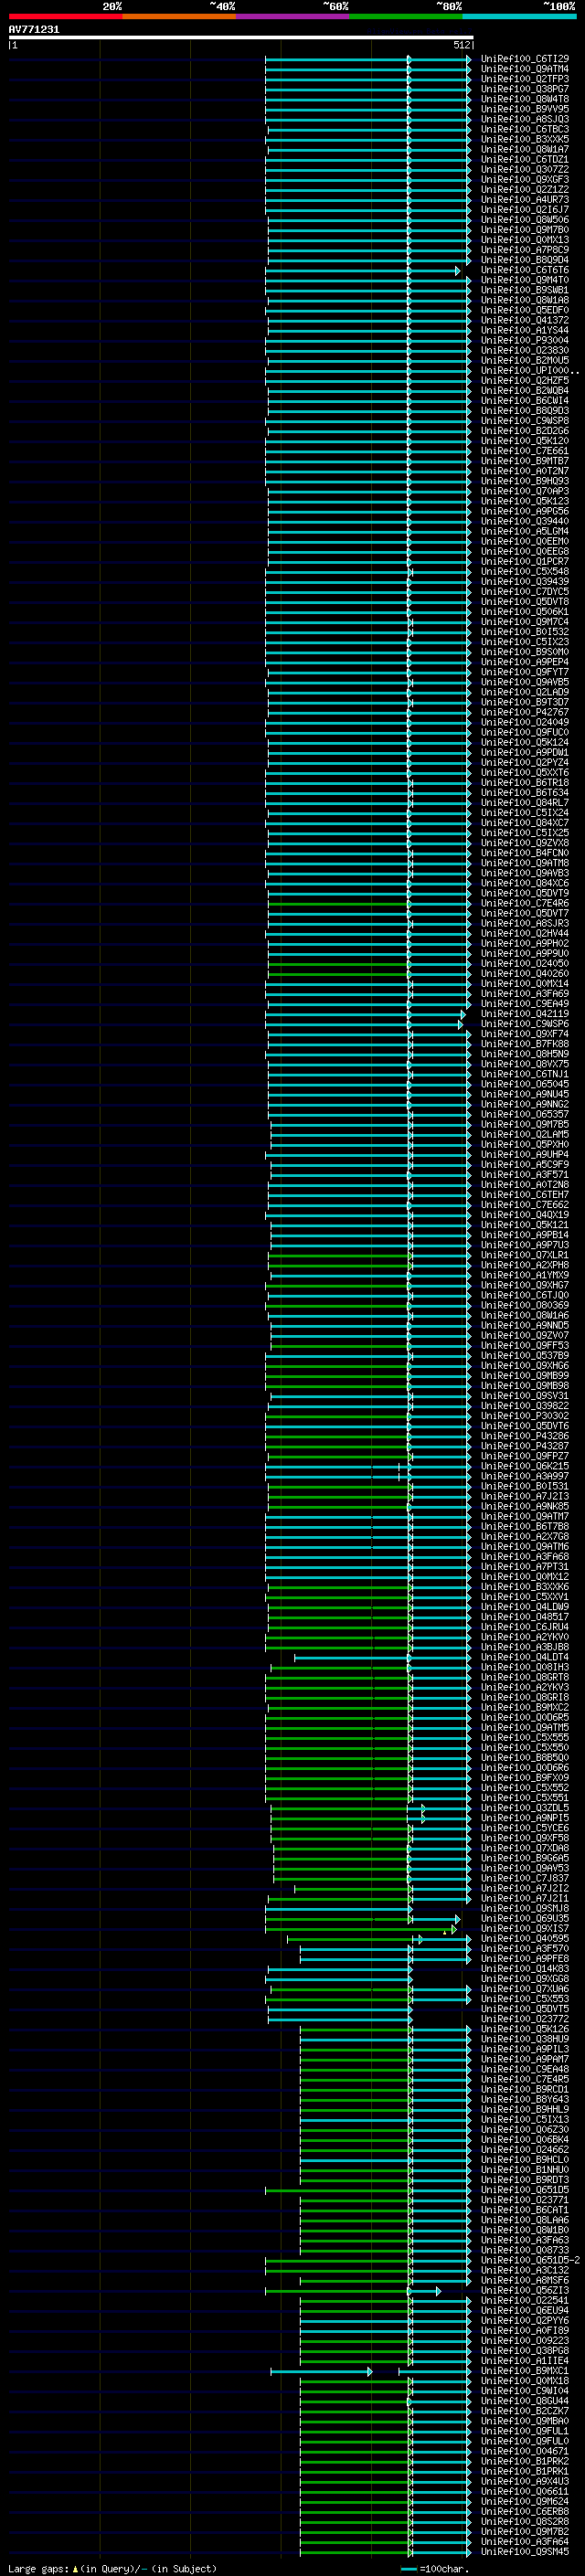The width and height of the screenshot is (585, 2576).
Task: Select the label UniRef100_Q2I6J7
Action: (x=525, y=210)
